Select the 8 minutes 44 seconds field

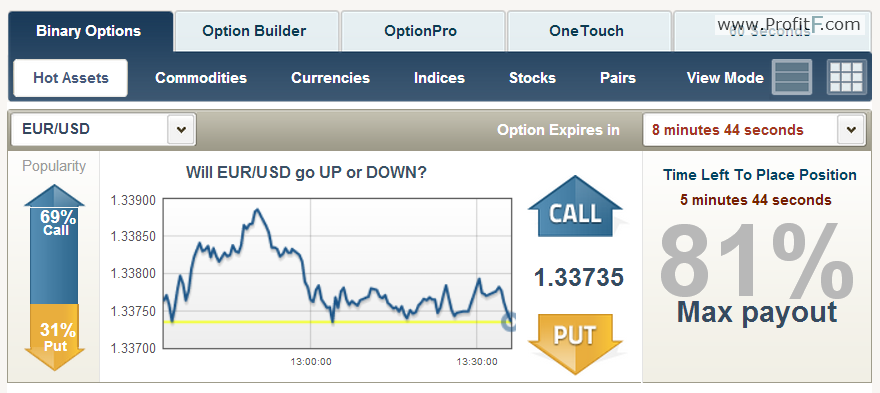740,130
